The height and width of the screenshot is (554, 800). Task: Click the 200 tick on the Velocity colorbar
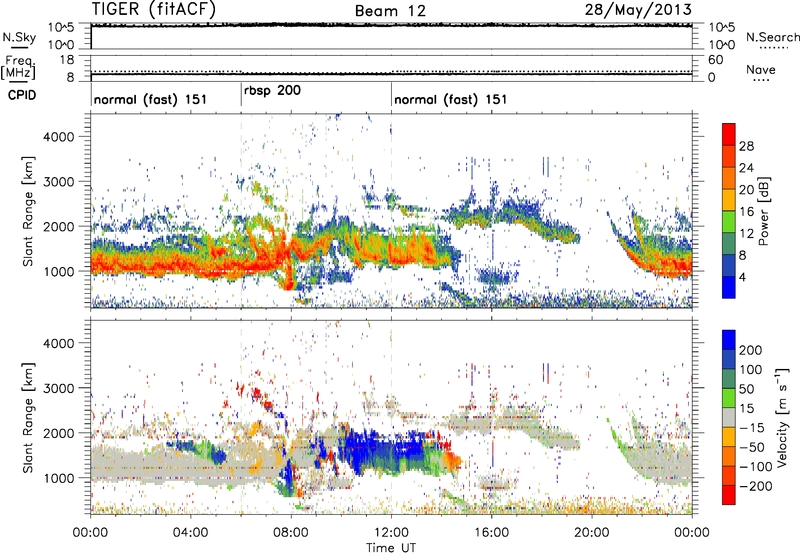click(751, 350)
